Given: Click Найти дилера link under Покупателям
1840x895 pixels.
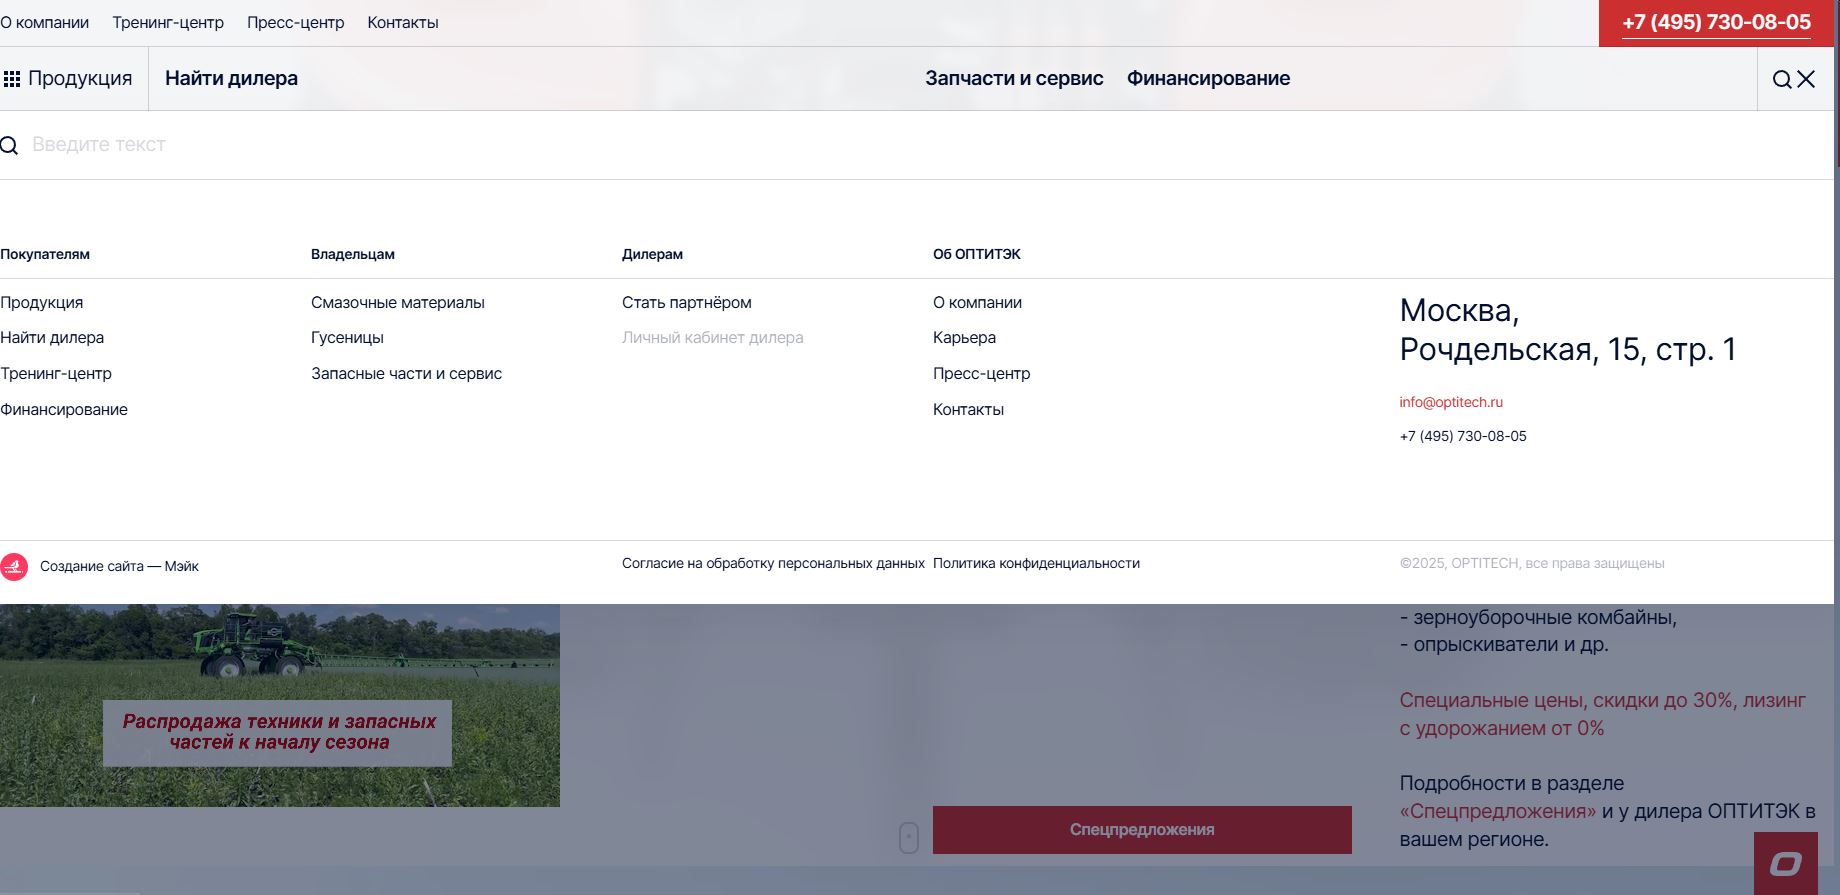Looking at the screenshot, I should (x=52, y=338).
